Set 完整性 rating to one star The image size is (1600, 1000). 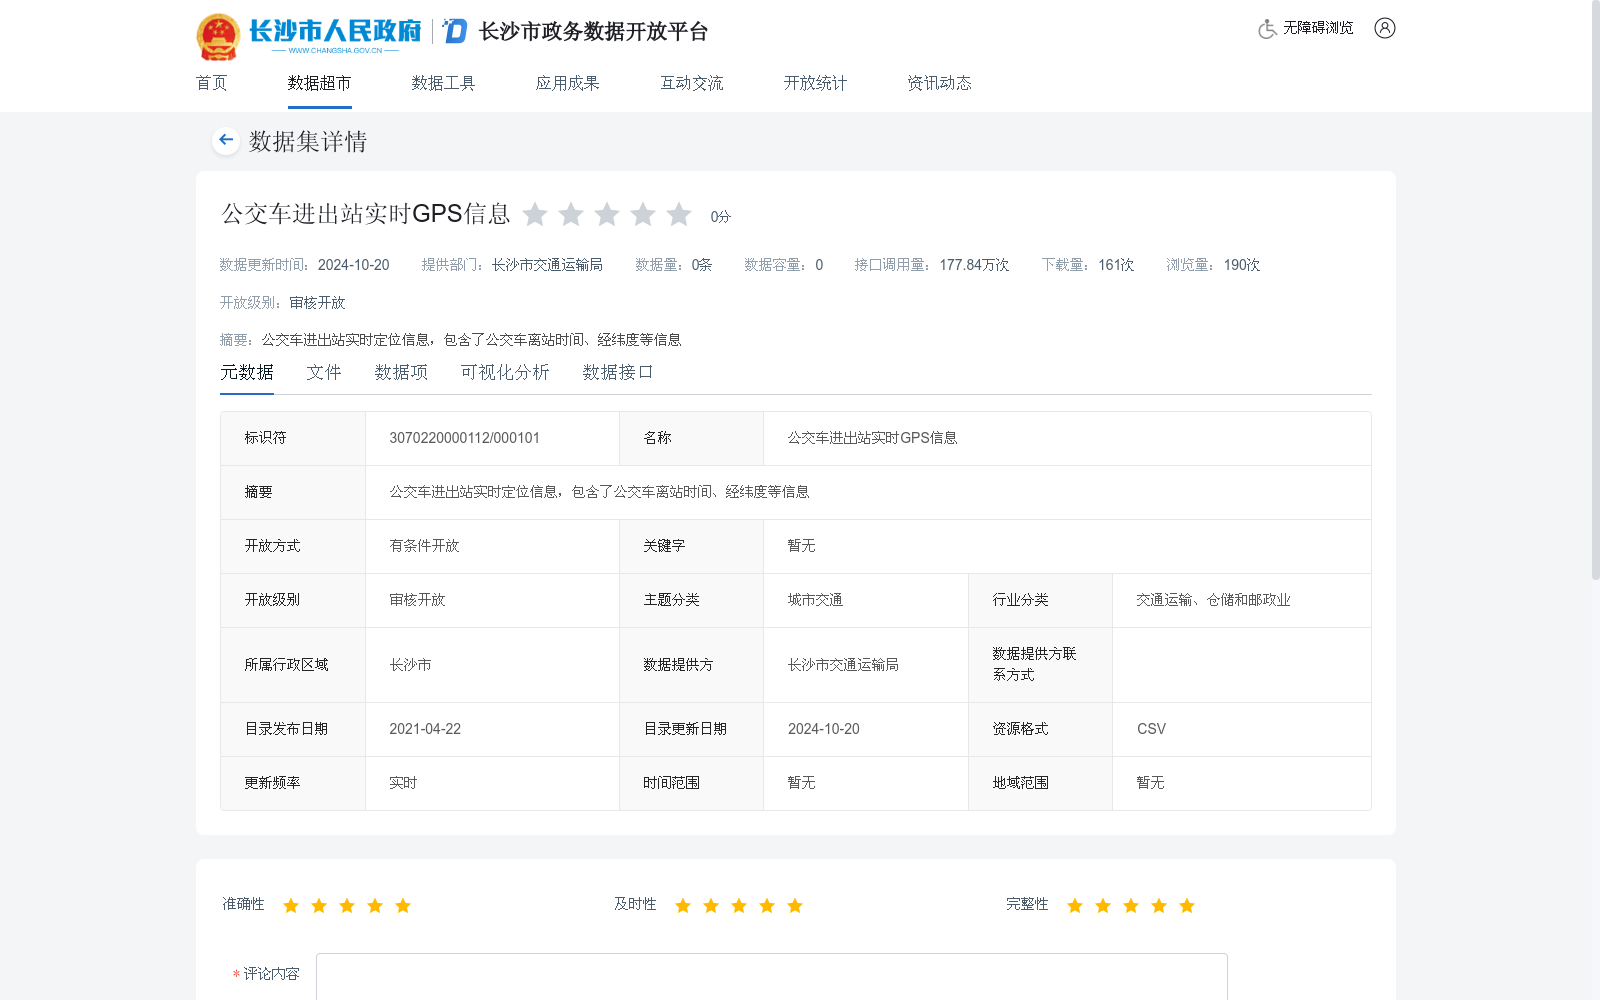pyautogui.click(x=1075, y=905)
